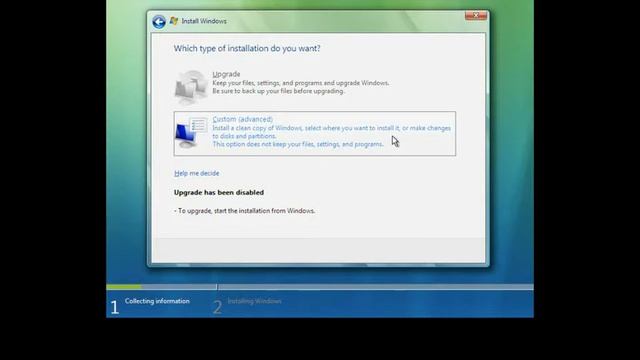Image resolution: width=640 pixels, height=360 pixels.
Task: Click 'This option does not keep your files' text
Action: [298, 144]
